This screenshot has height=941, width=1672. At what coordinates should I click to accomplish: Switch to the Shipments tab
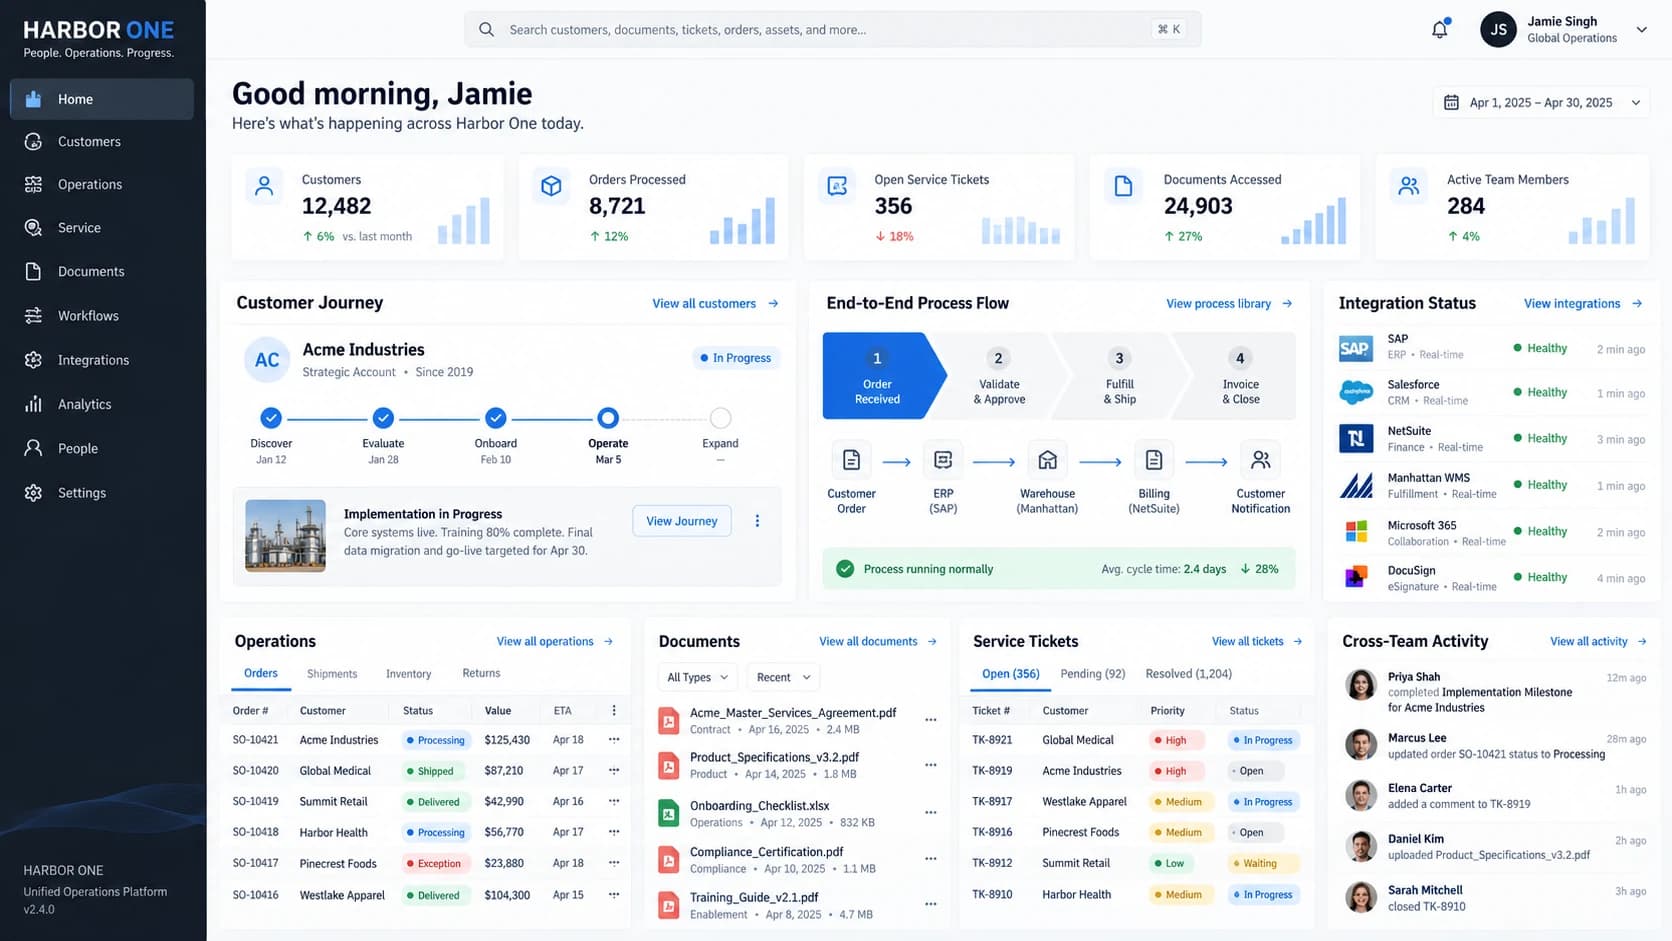pyautogui.click(x=332, y=674)
